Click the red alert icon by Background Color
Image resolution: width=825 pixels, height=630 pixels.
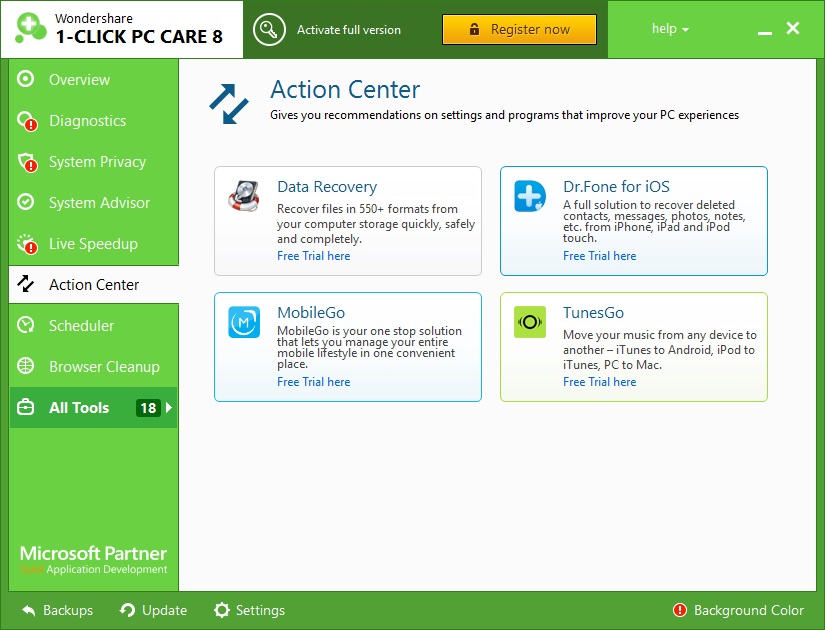click(680, 610)
